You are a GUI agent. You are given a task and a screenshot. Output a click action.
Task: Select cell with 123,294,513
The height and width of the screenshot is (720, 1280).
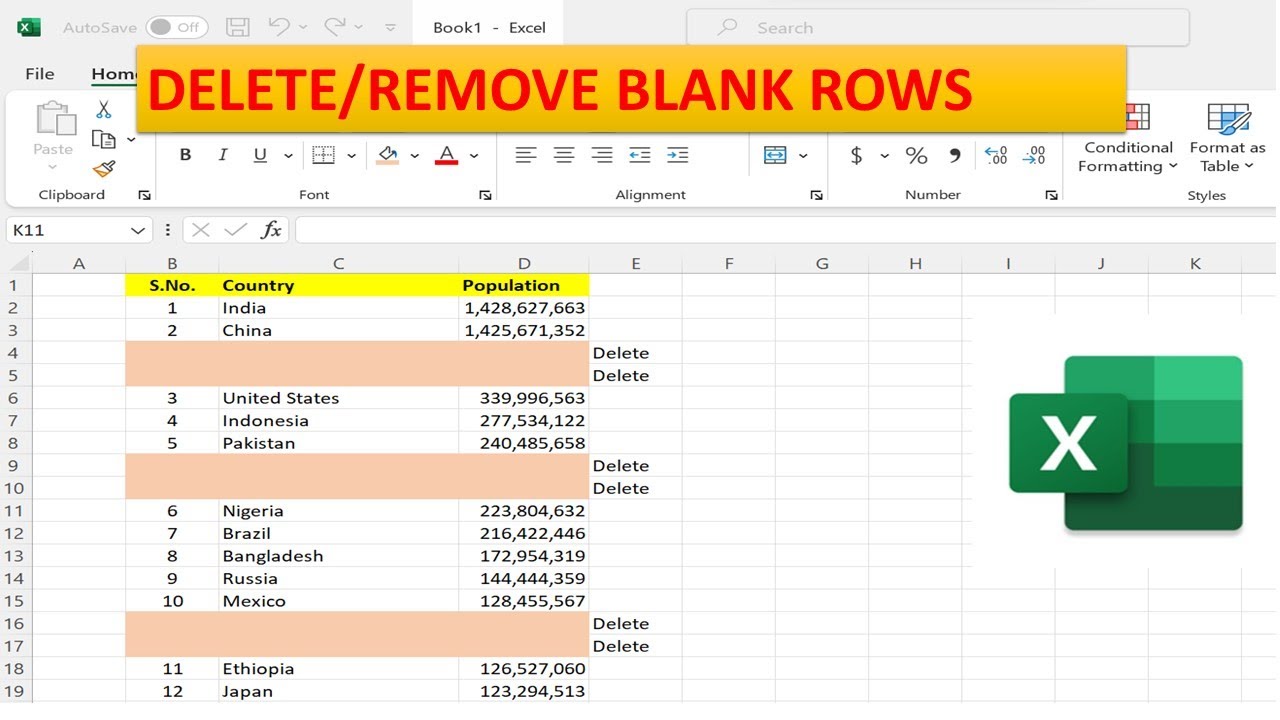(524, 691)
